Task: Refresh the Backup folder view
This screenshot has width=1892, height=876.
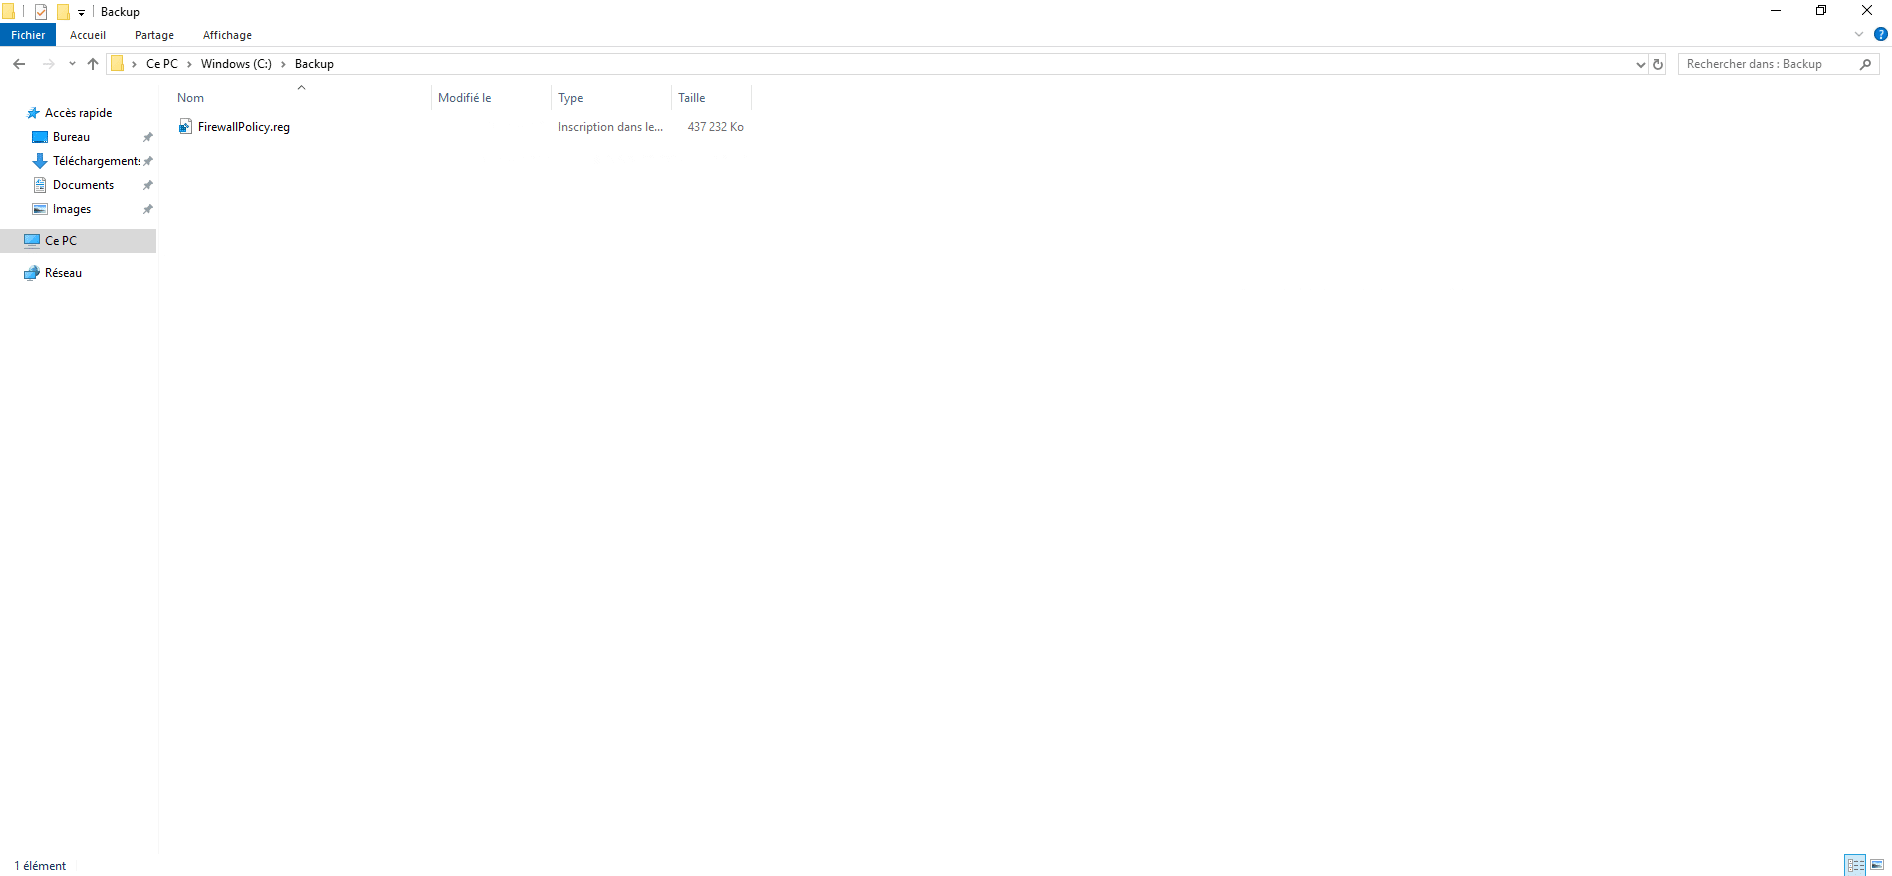Action: point(1658,64)
